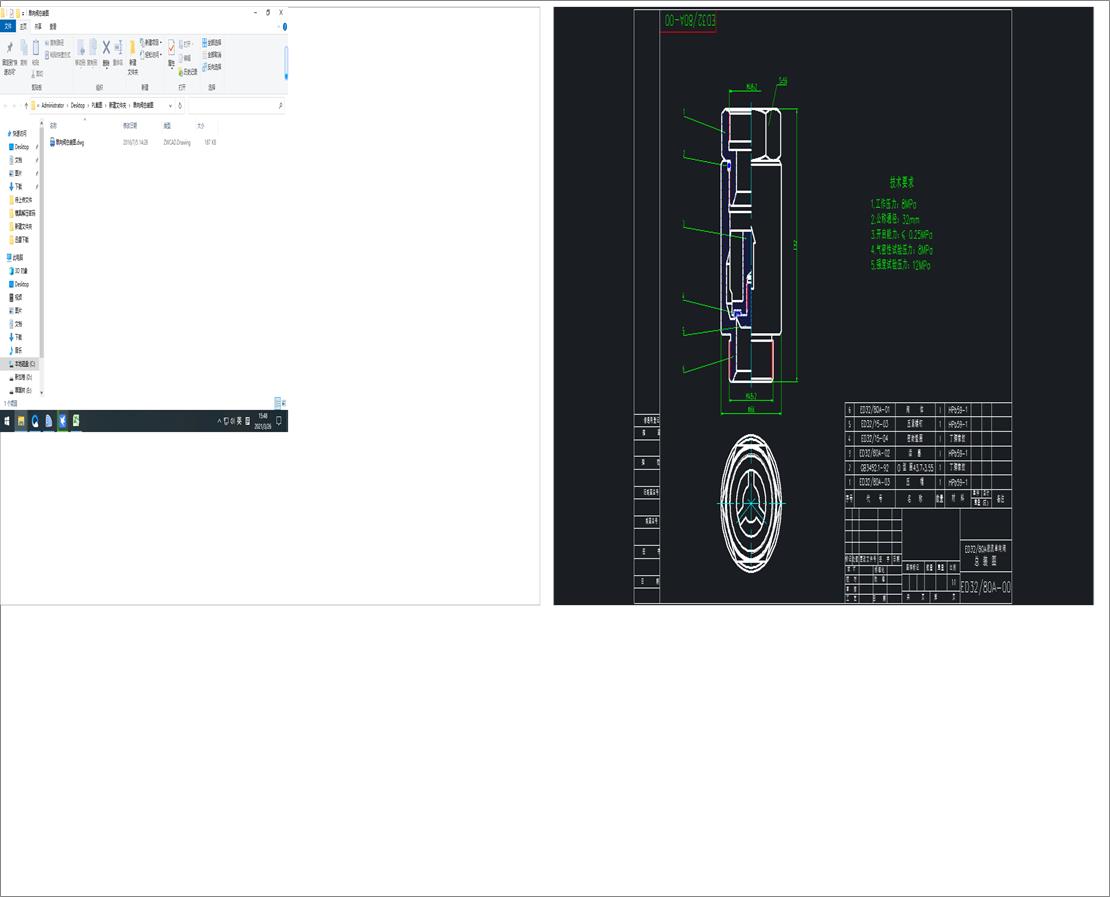The height and width of the screenshot is (897, 1110).
Task: Open the Windows Start menu
Action: coord(7,421)
